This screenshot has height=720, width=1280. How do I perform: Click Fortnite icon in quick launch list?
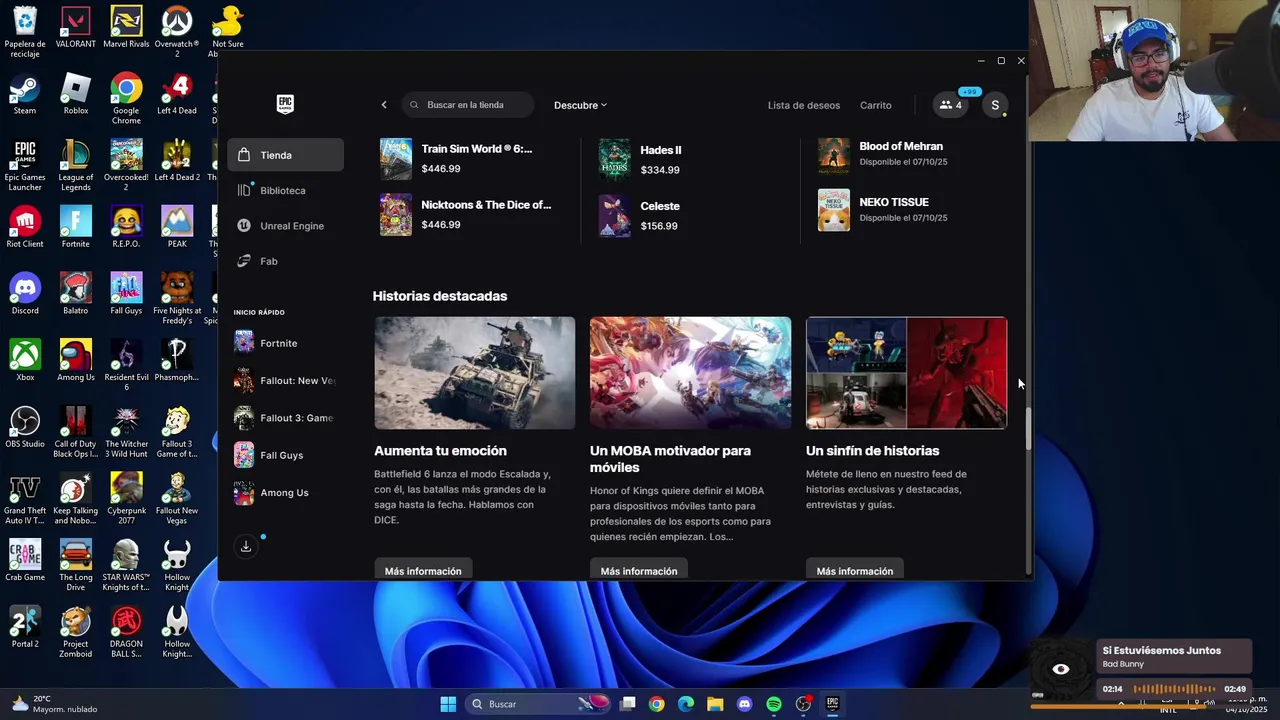tap(244, 343)
